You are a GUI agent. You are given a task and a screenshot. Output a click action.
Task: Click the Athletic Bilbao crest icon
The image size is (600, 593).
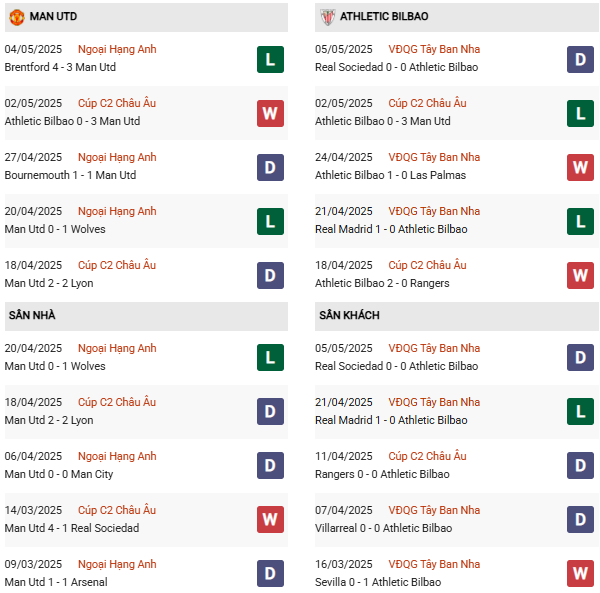pyautogui.click(x=328, y=17)
